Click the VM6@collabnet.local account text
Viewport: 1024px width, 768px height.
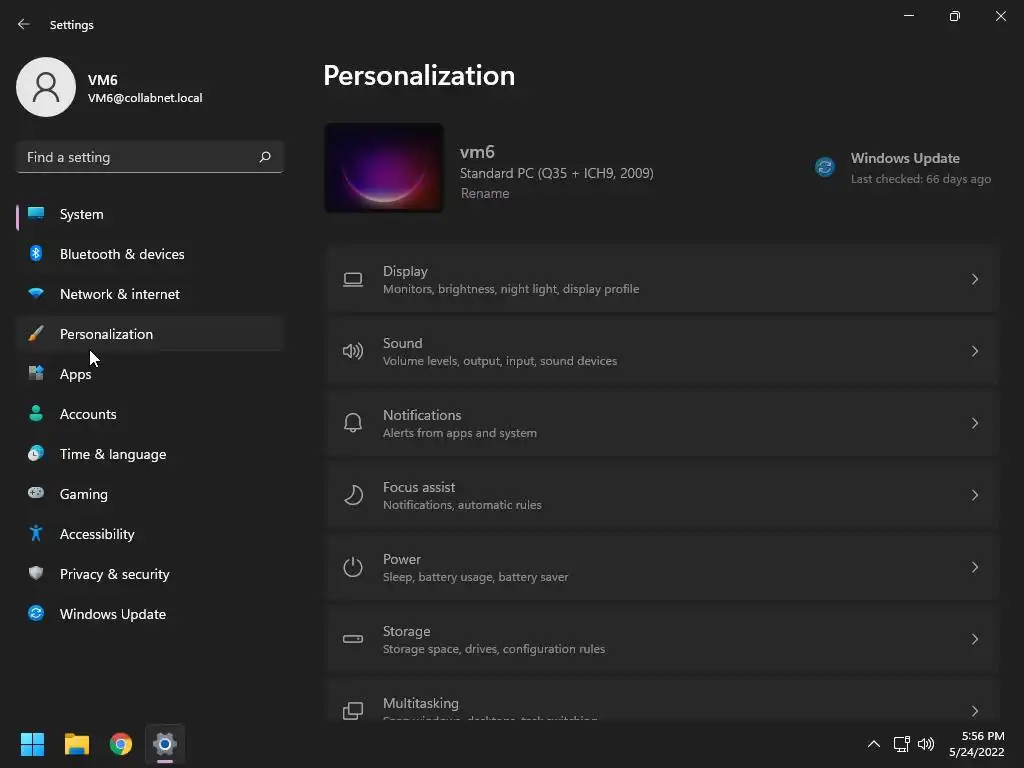(x=145, y=98)
